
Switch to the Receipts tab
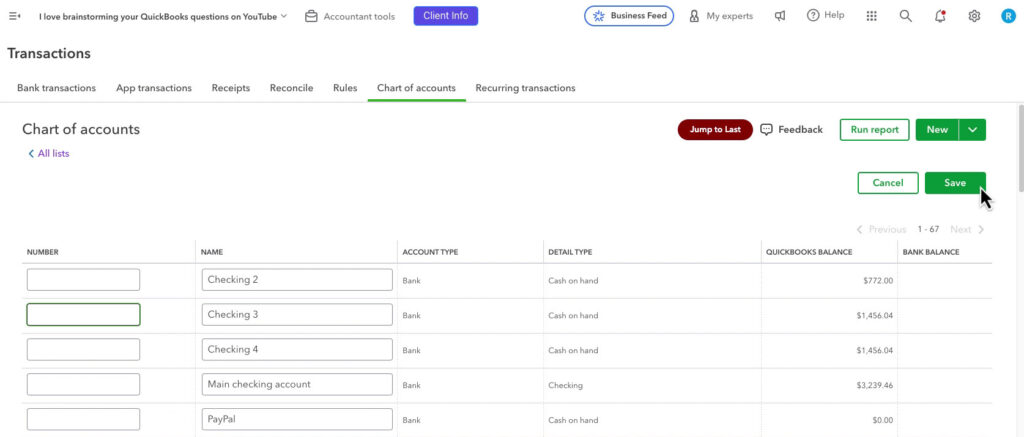[x=231, y=88]
